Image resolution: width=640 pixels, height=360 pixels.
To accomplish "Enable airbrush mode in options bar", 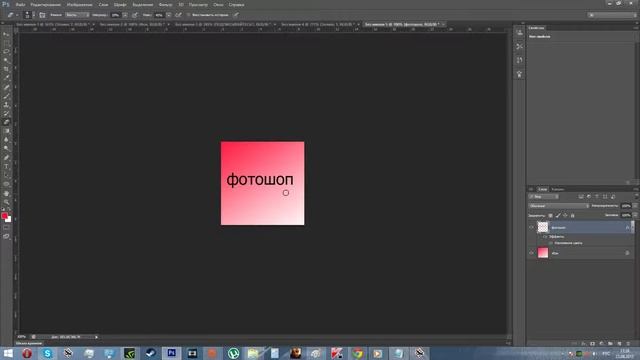I will (178, 15).
